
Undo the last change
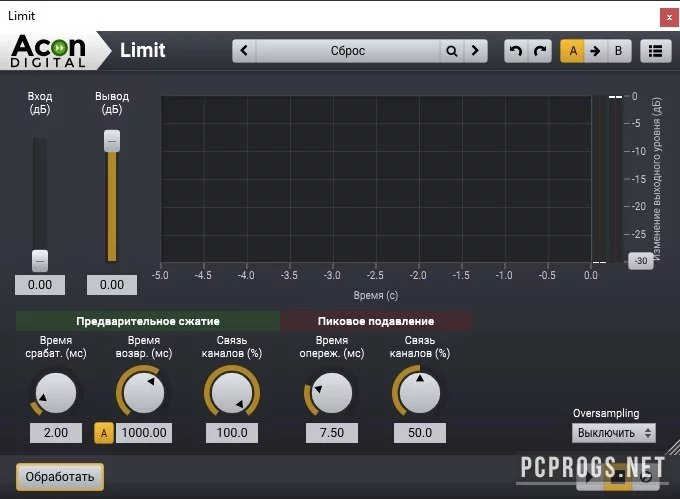tap(516, 51)
